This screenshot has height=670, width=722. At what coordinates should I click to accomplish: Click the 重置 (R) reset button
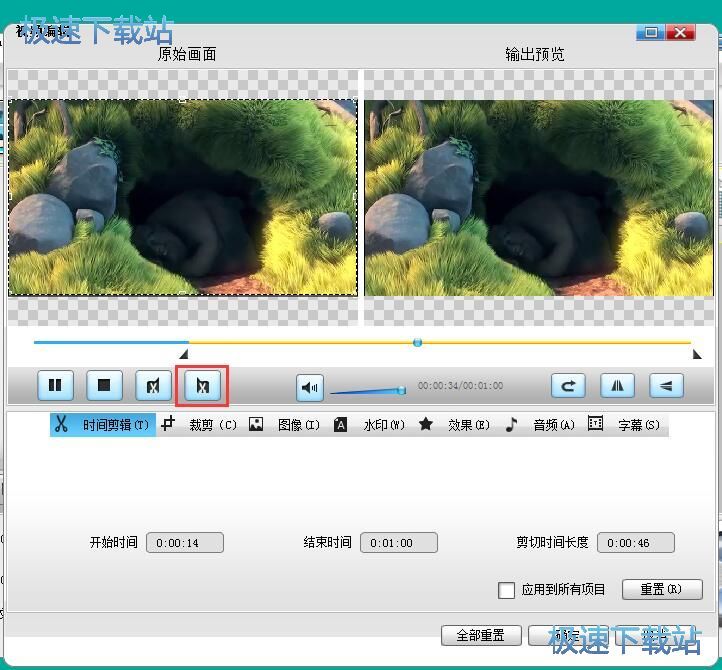tap(662, 589)
